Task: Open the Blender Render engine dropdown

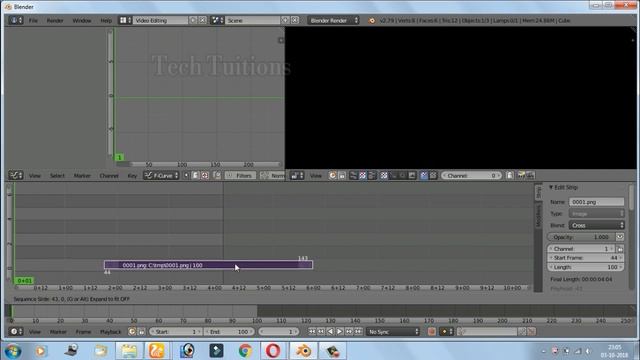Action: [333, 20]
